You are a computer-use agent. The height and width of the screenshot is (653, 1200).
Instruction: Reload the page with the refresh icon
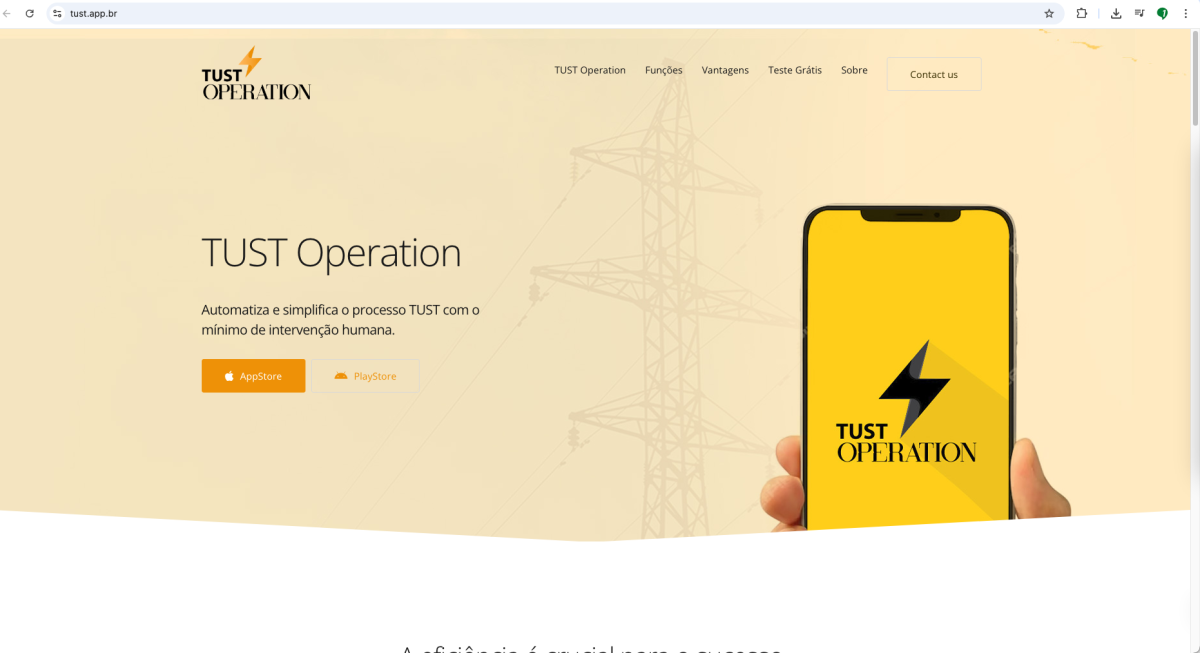[x=30, y=14]
